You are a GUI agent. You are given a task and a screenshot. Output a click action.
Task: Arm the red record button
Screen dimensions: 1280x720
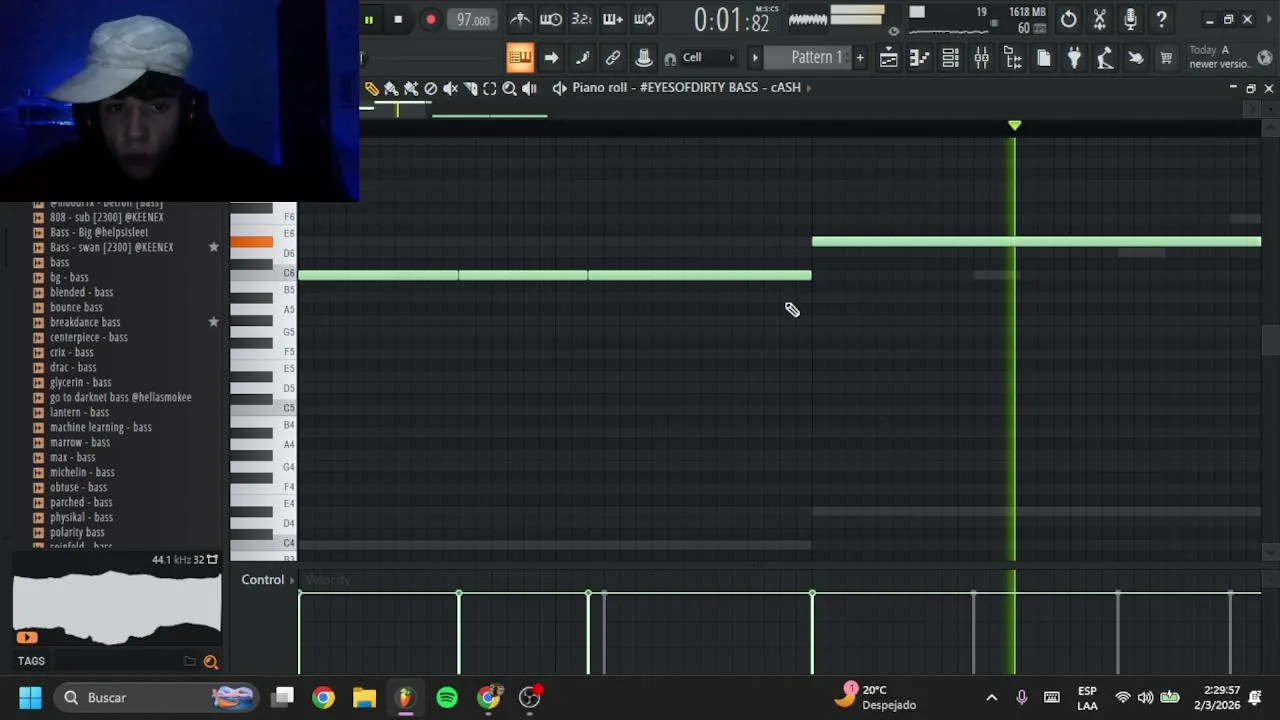[431, 20]
